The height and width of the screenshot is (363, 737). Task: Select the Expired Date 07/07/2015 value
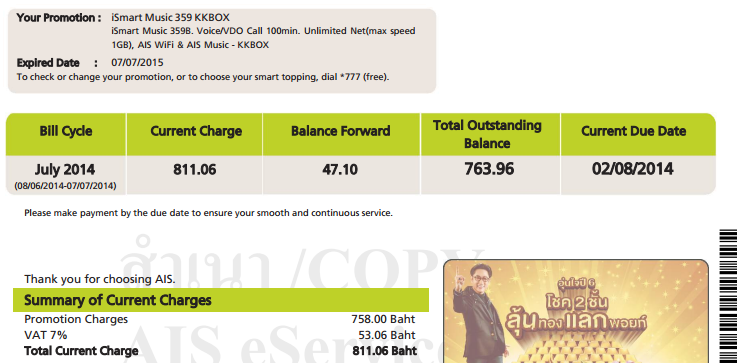[x=137, y=63]
